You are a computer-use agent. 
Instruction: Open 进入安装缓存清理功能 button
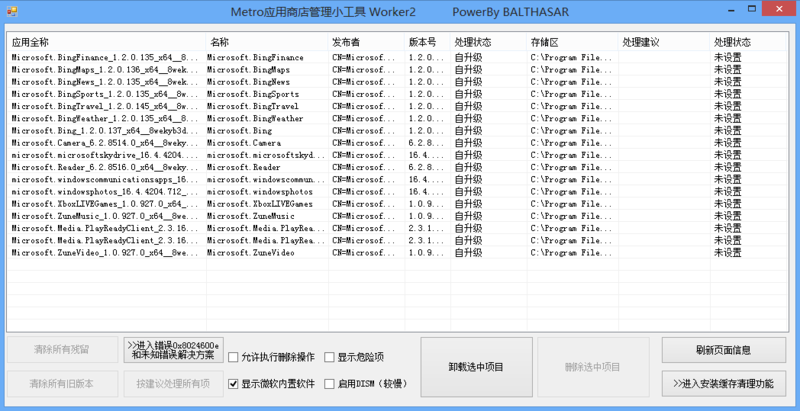click(x=723, y=383)
